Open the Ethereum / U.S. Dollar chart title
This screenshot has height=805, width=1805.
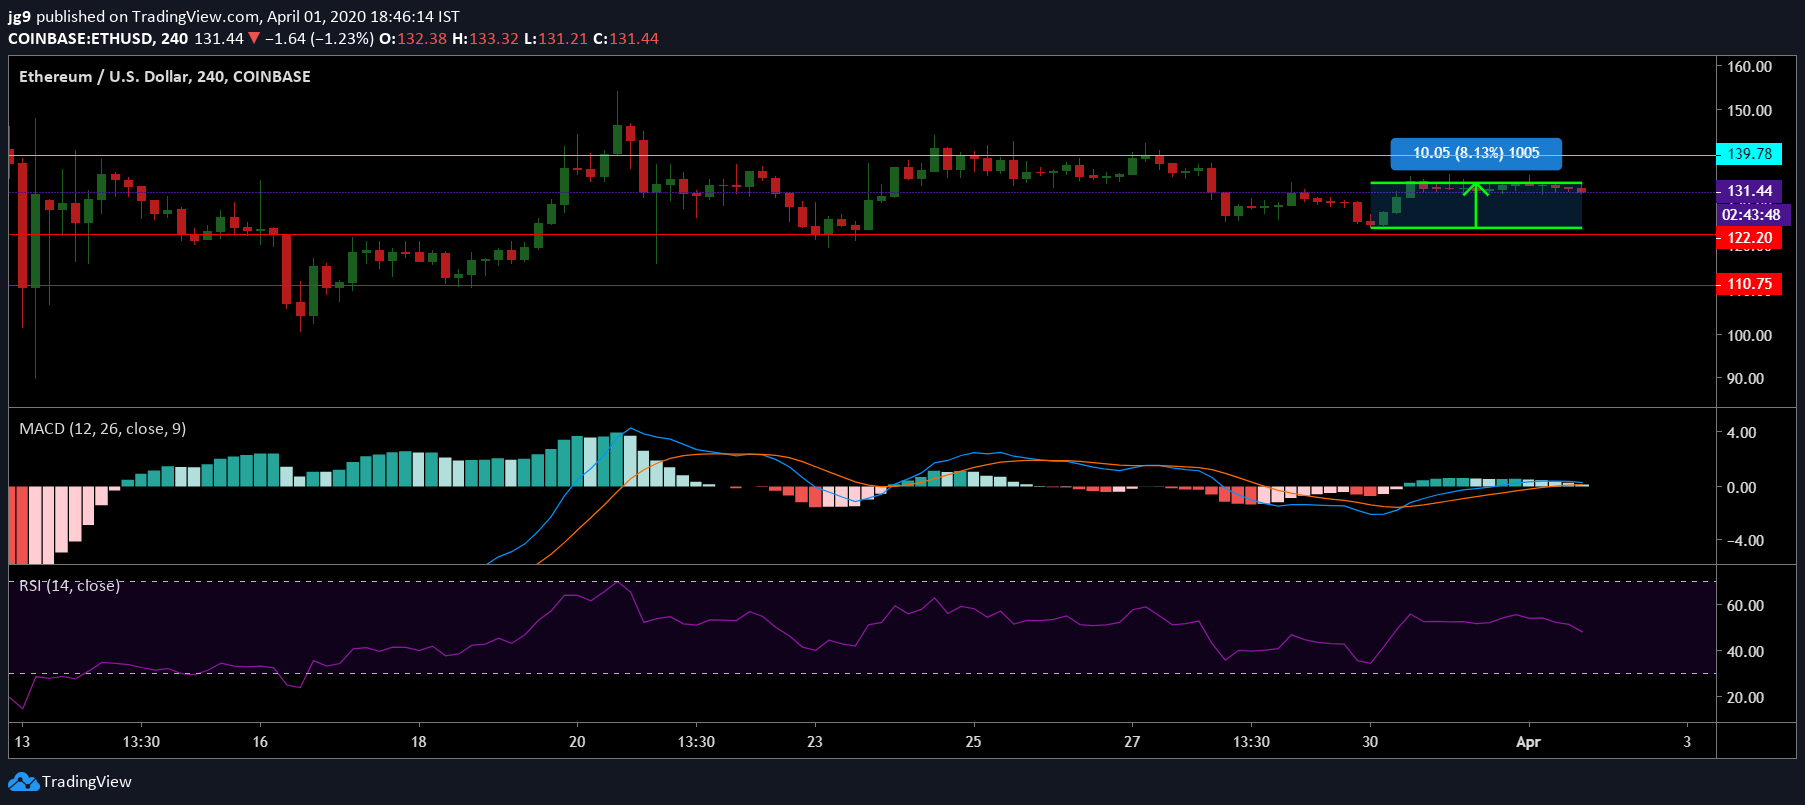pos(165,77)
